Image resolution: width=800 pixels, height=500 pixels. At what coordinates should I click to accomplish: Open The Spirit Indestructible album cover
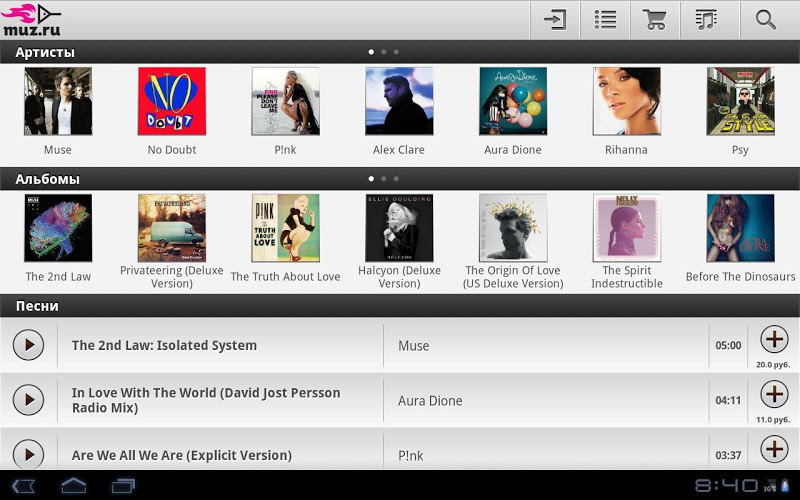point(627,228)
